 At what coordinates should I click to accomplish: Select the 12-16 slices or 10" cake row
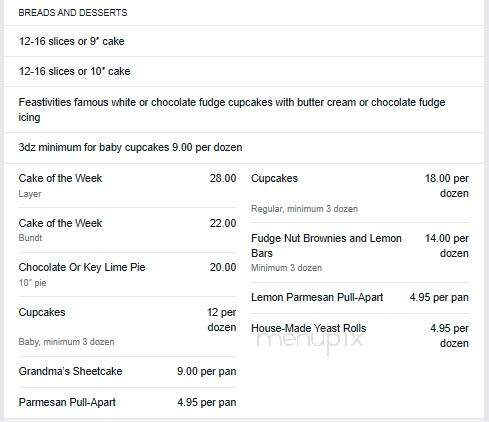(244, 71)
